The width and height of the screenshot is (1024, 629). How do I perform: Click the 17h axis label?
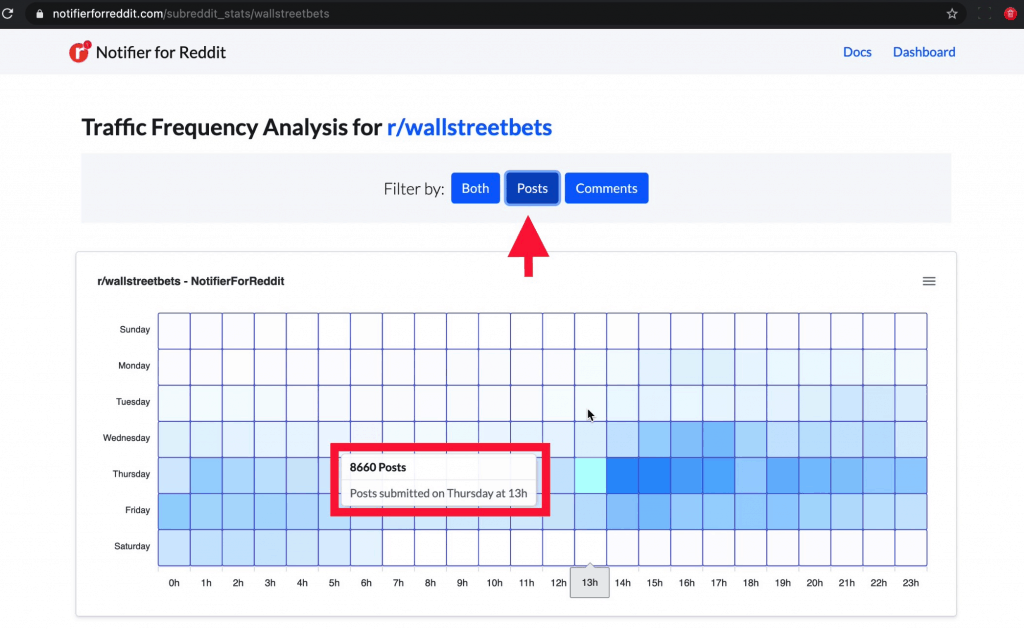coord(718,583)
